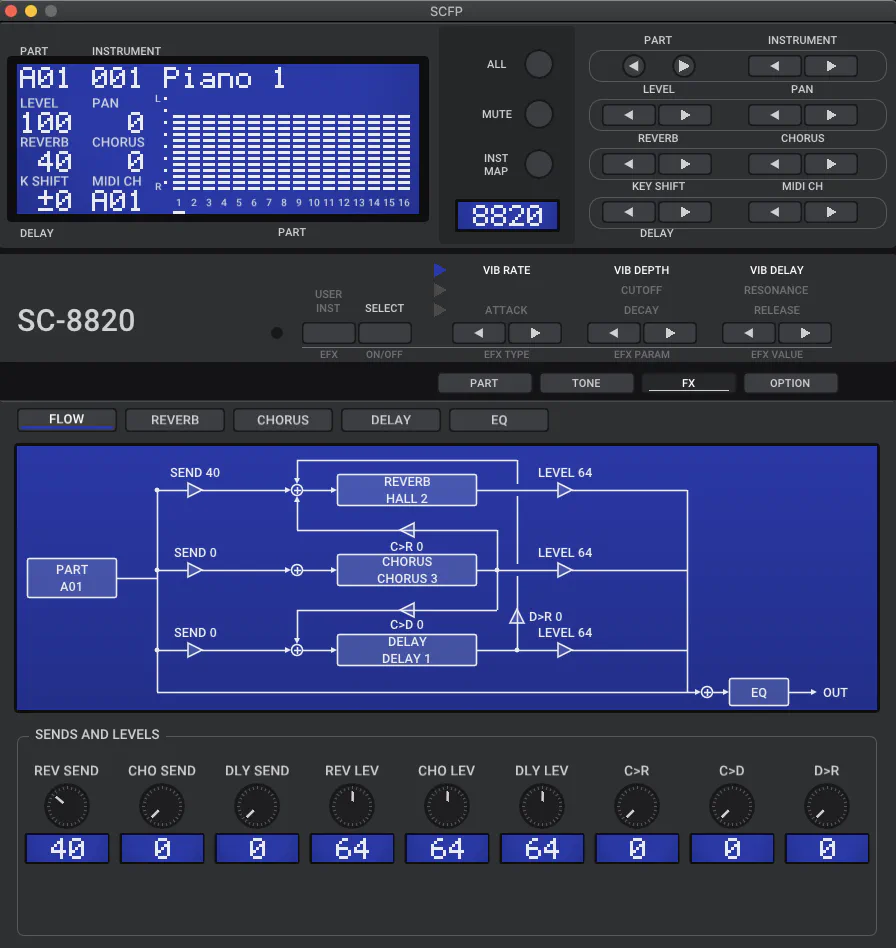Step INSTRUMENT back with its left arrow
Image resolution: width=896 pixels, height=948 pixels.
(x=774, y=66)
